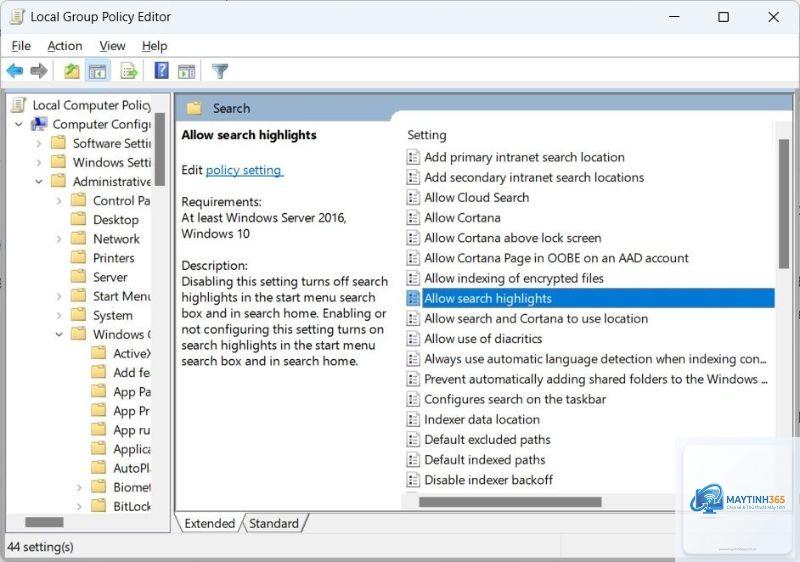The height and width of the screenshot is (562, 800).
Task: Click the Indexer data location policy icon
Action: tap(413, 419)
